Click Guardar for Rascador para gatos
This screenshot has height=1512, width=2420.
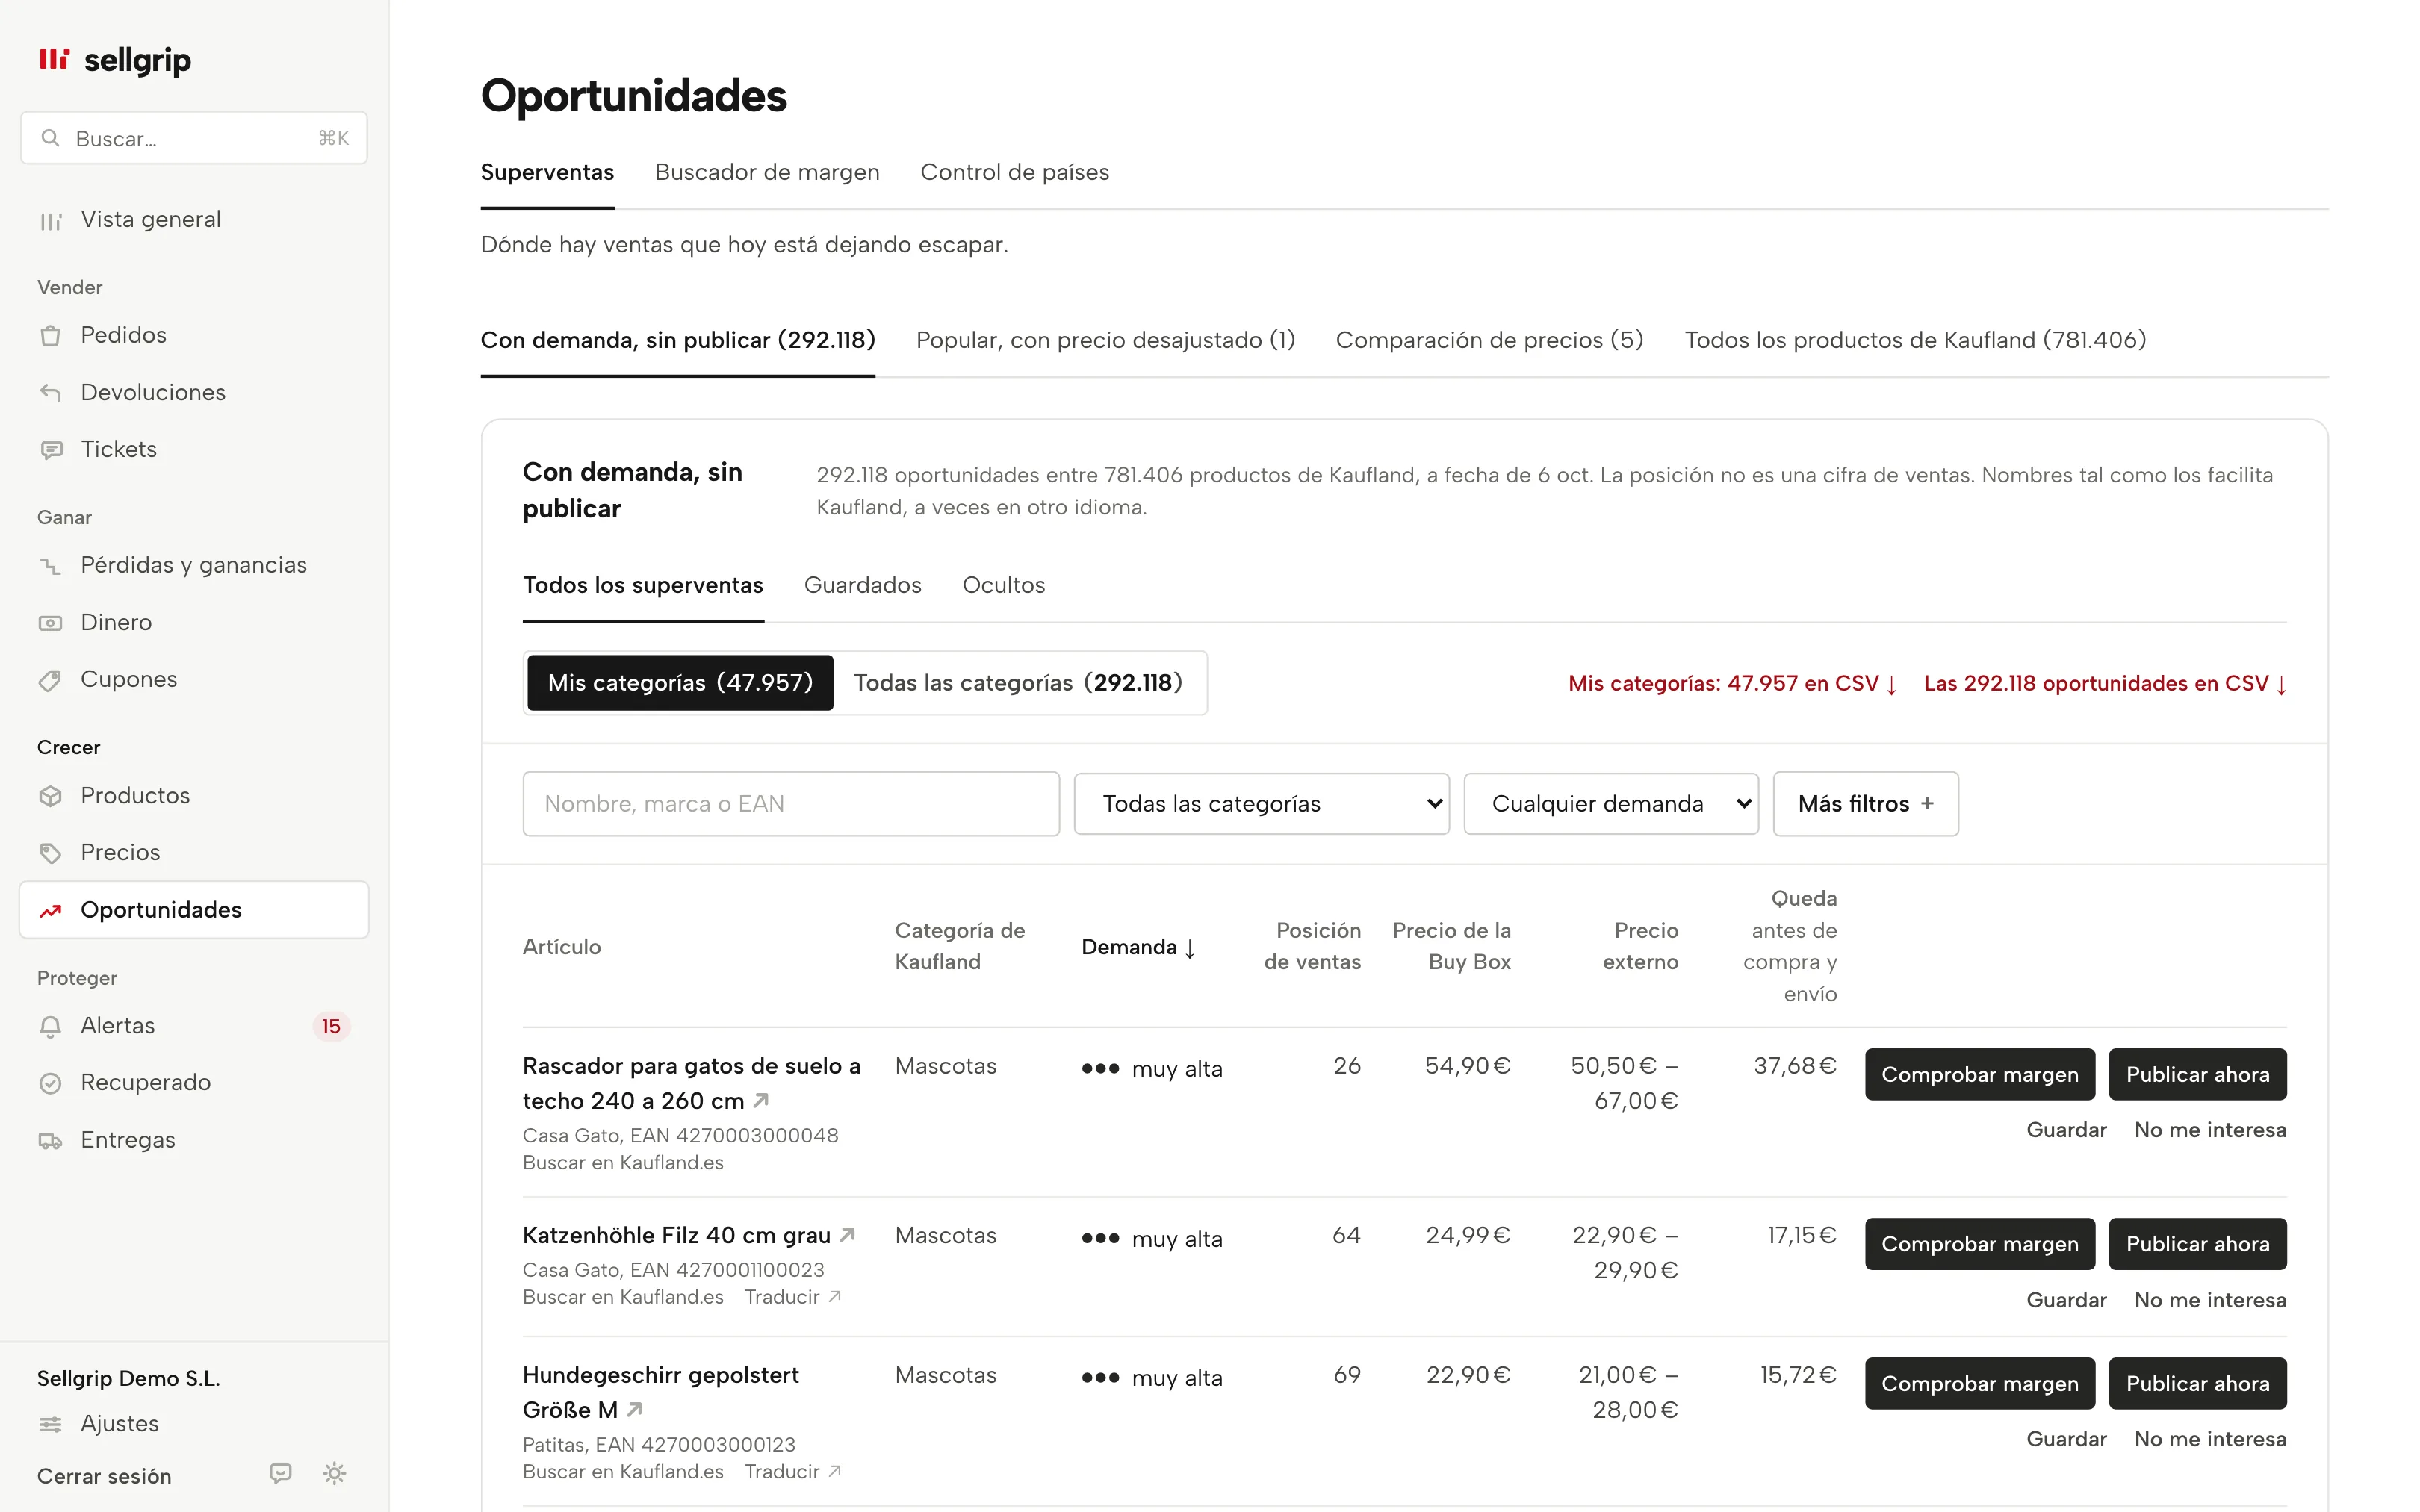click(x=2066, y=1130)
